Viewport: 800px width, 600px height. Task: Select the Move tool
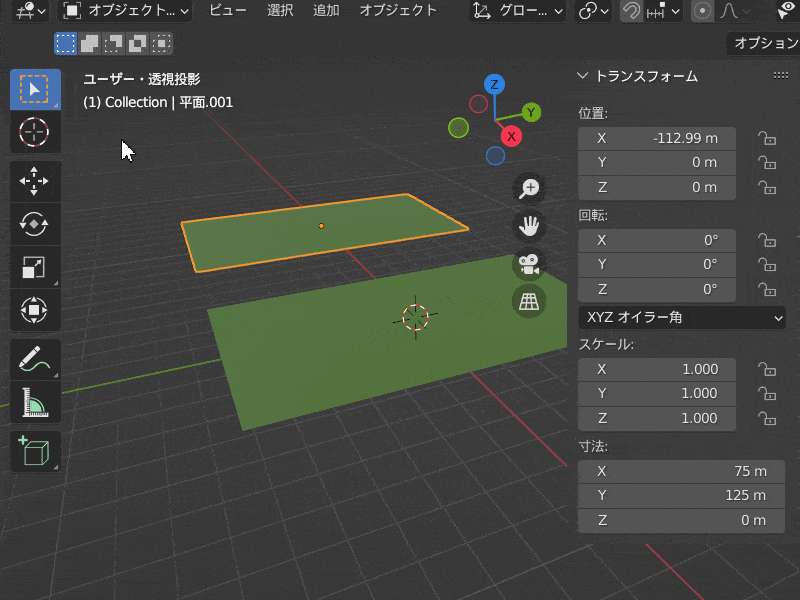tap(35, 182)
